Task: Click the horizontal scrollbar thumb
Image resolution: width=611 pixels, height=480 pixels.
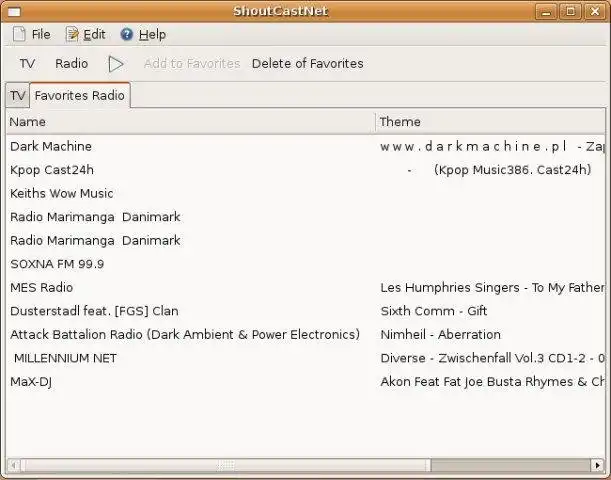Action: coord(226,465)
